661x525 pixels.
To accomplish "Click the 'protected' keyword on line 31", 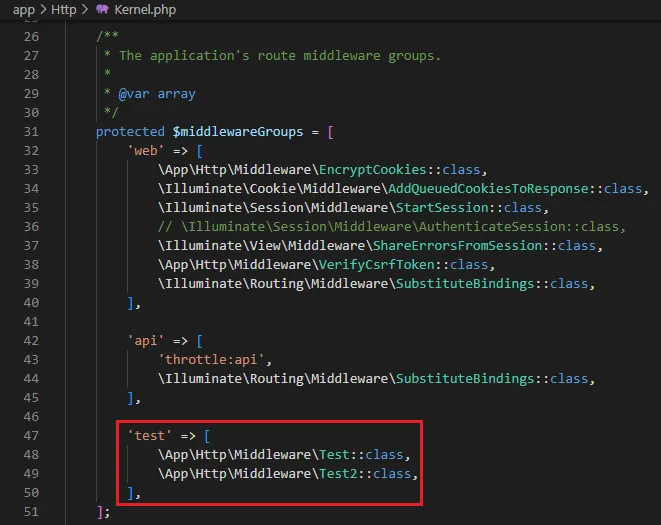I will pos(130,132).
